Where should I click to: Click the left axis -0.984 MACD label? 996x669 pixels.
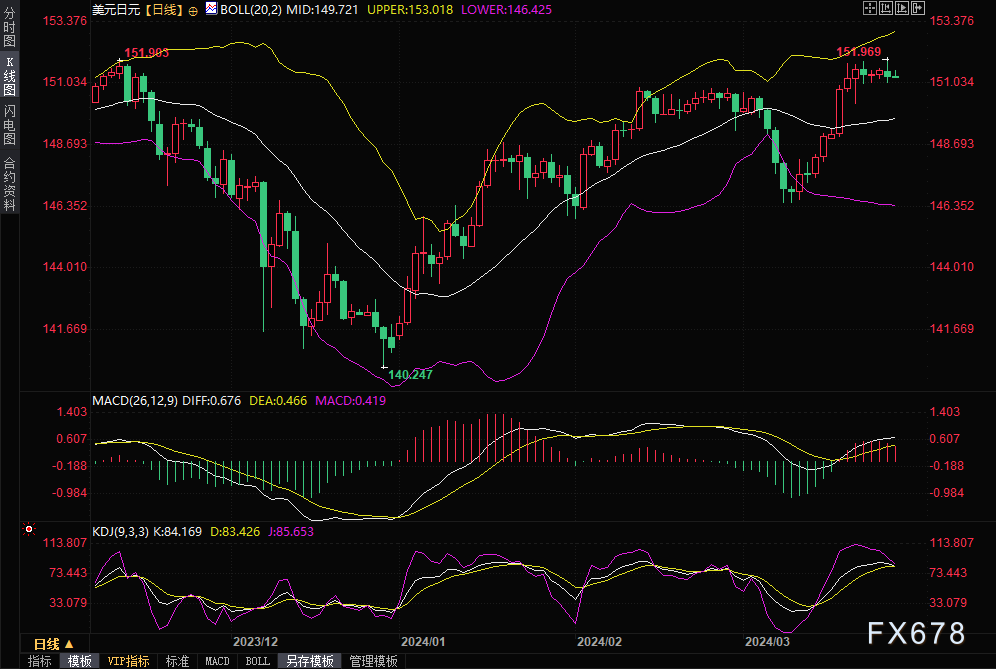tap(69, 493)
